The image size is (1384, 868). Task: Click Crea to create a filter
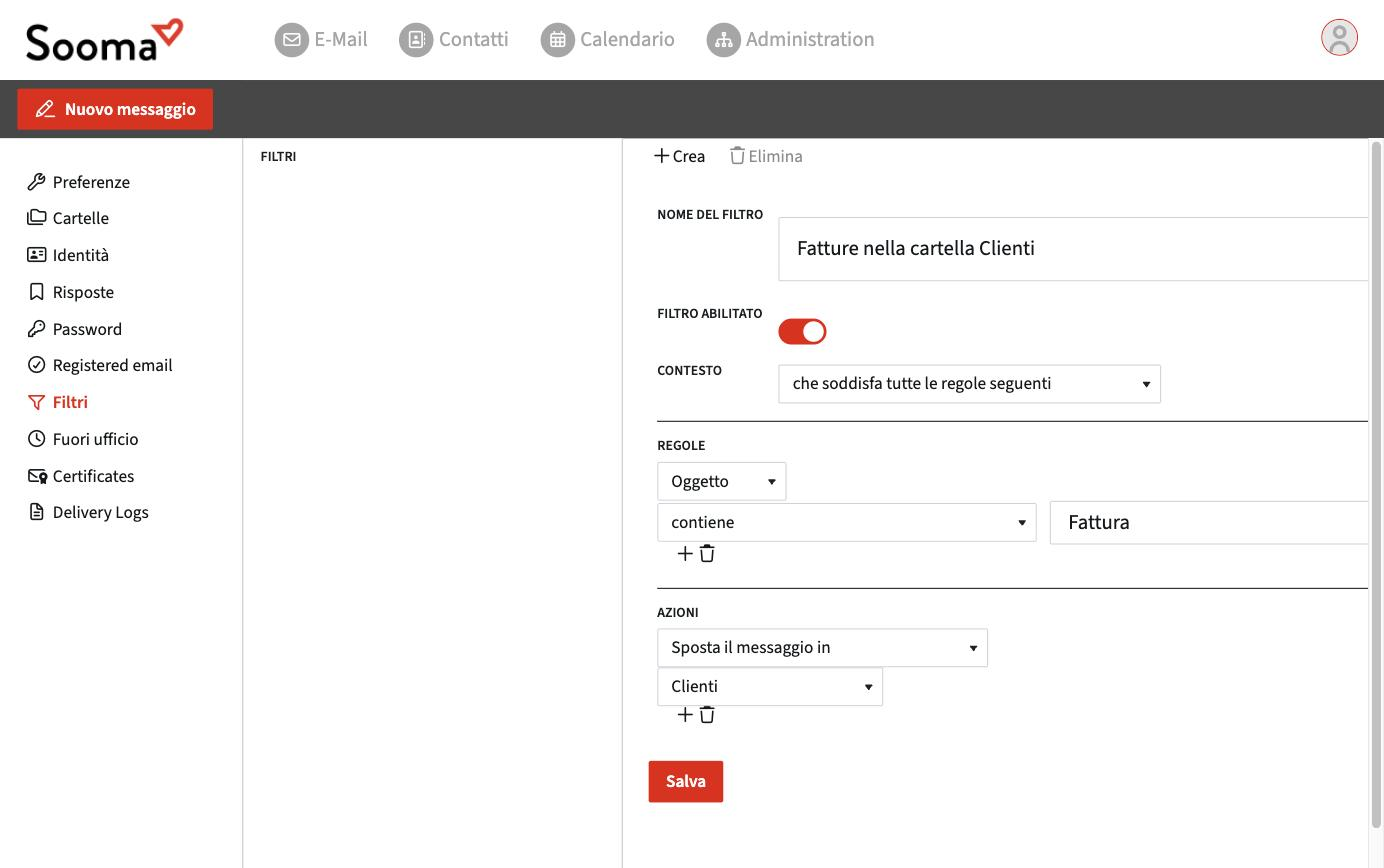(x=680, y=156)
